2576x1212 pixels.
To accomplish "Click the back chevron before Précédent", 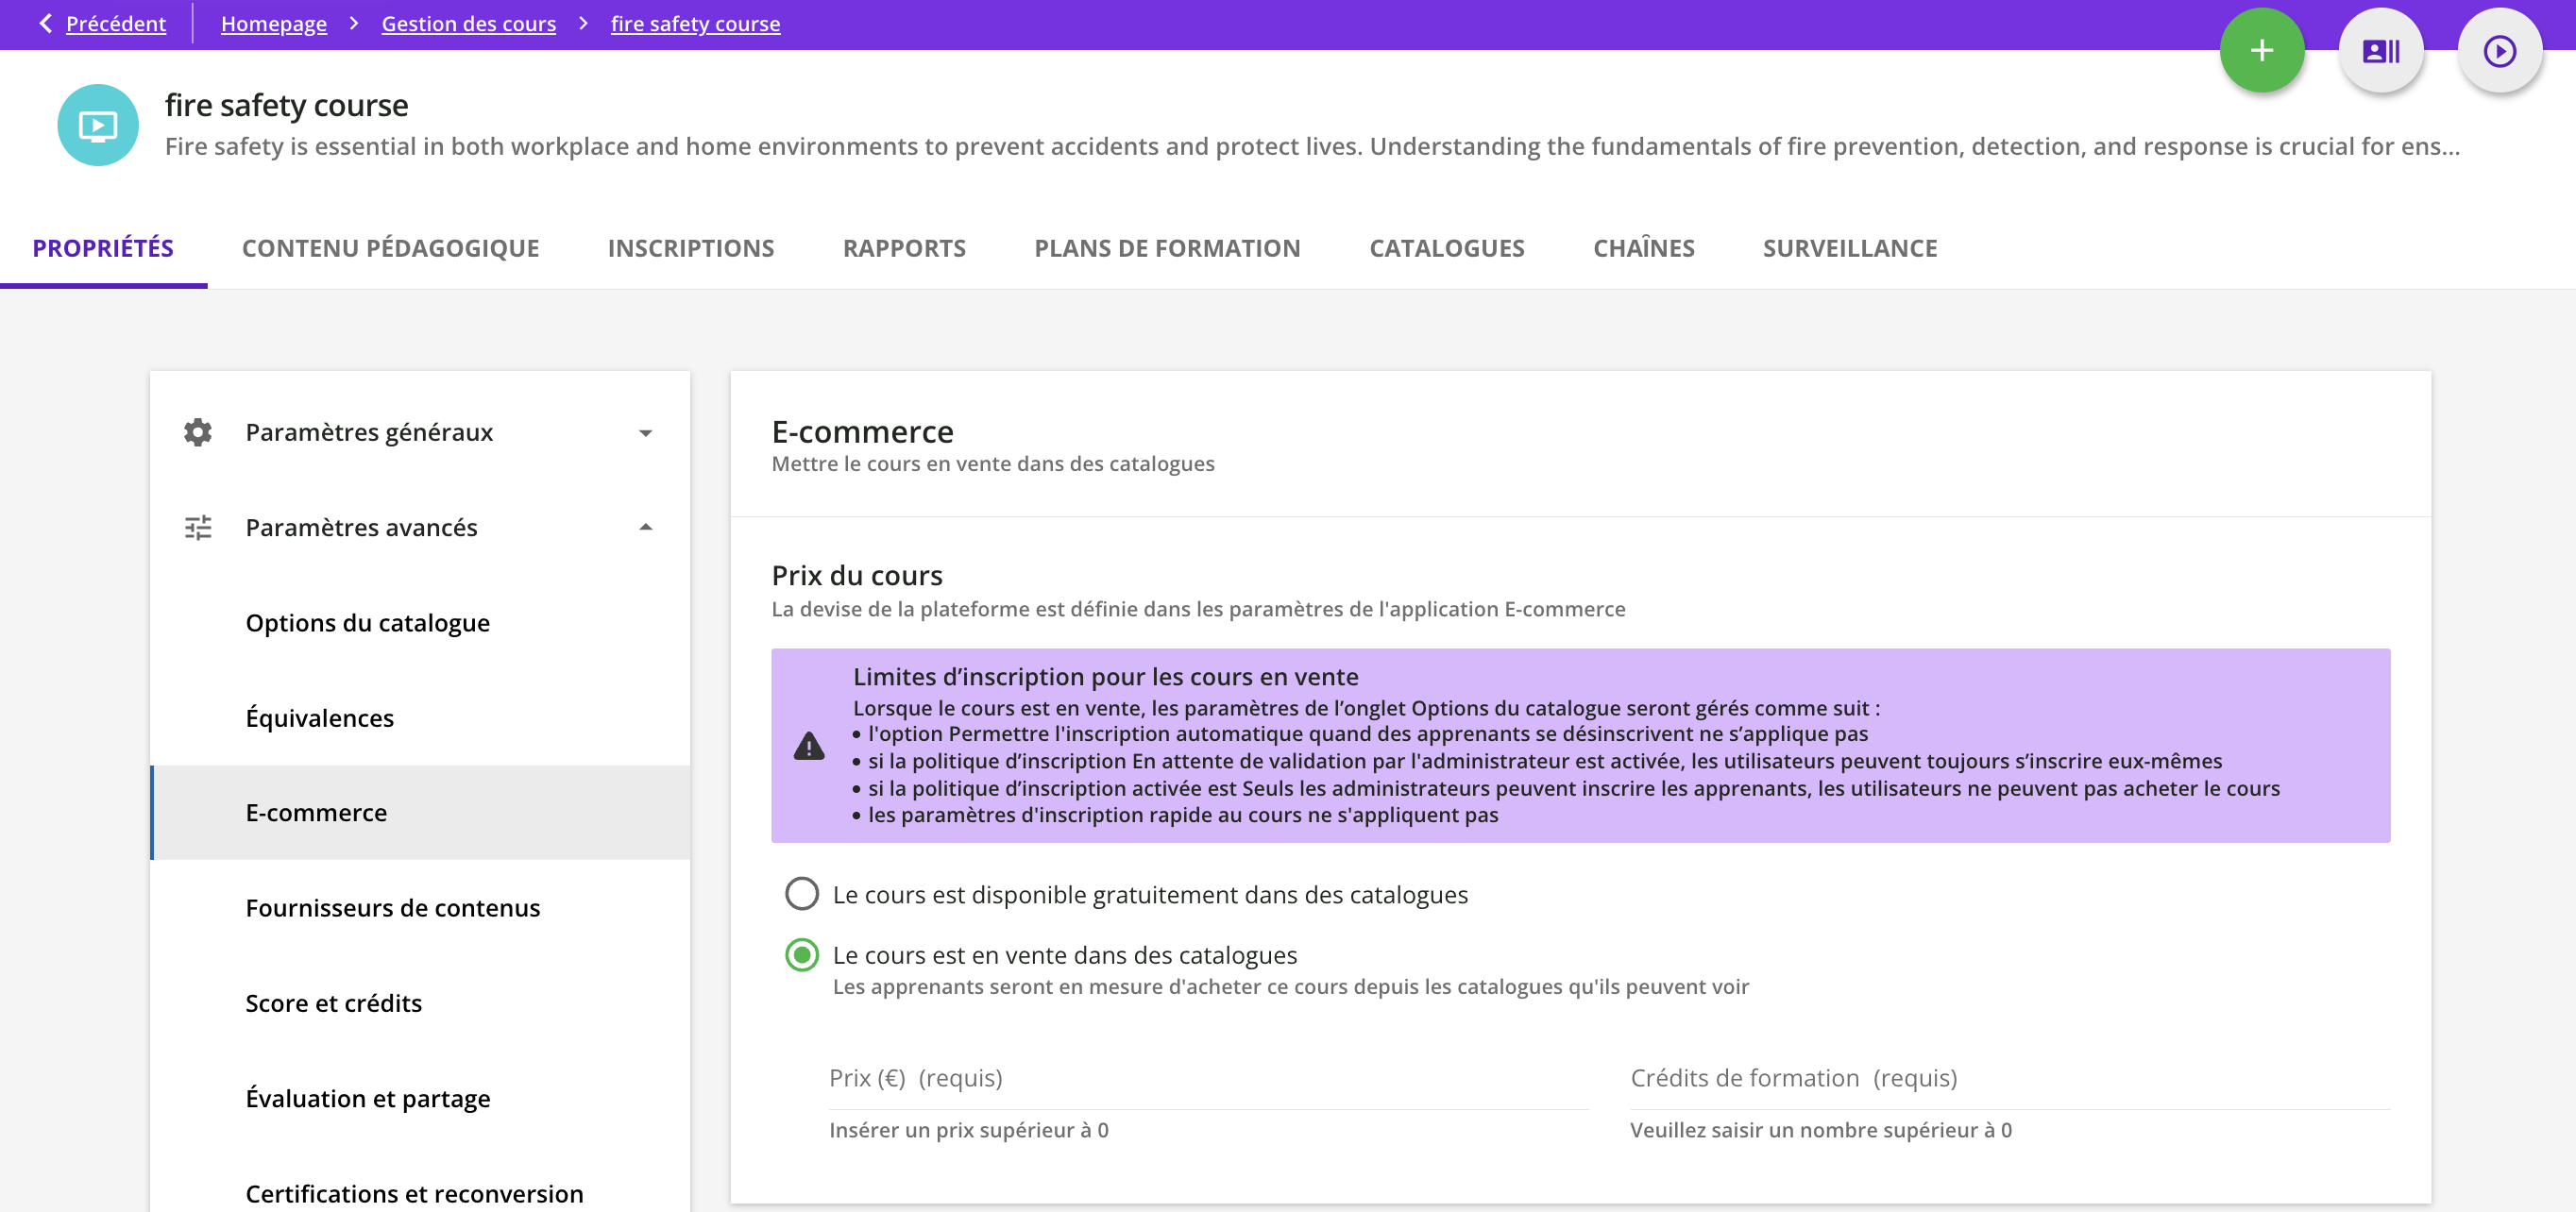I will tap(45, 23).
